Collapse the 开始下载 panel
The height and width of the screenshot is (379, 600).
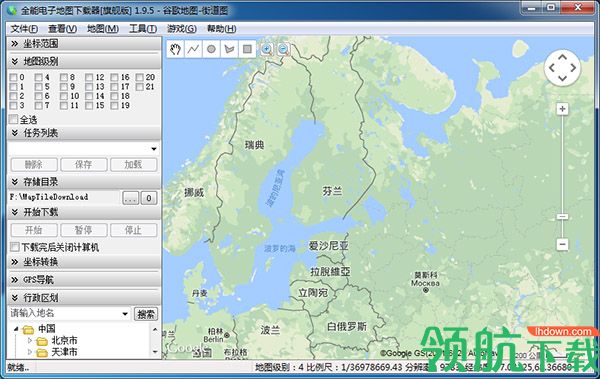84,212
